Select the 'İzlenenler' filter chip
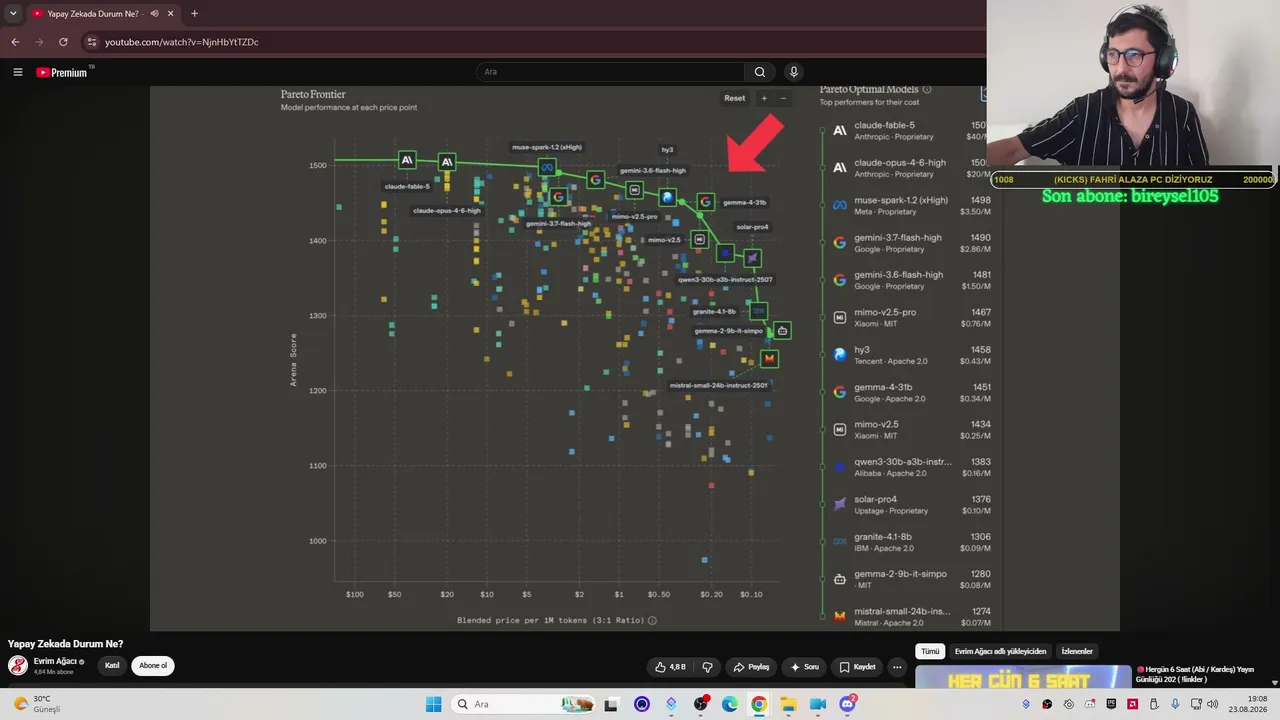This screenshot has width=1280, height=720. click(x=1077, y=652)
